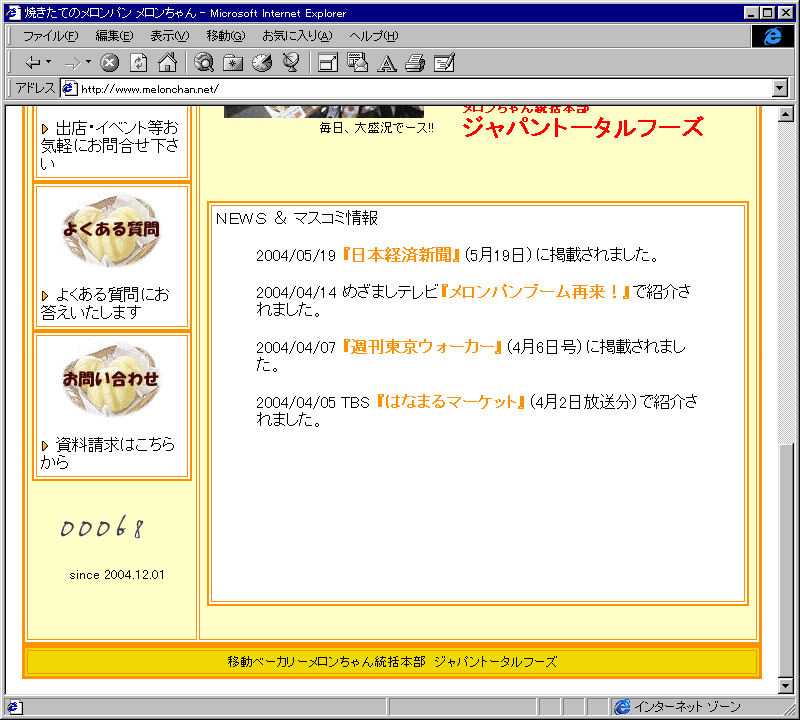The image size is (800, 720).
Task: Open the メロンパンブーム再来! link
Action: pos(536,291)
